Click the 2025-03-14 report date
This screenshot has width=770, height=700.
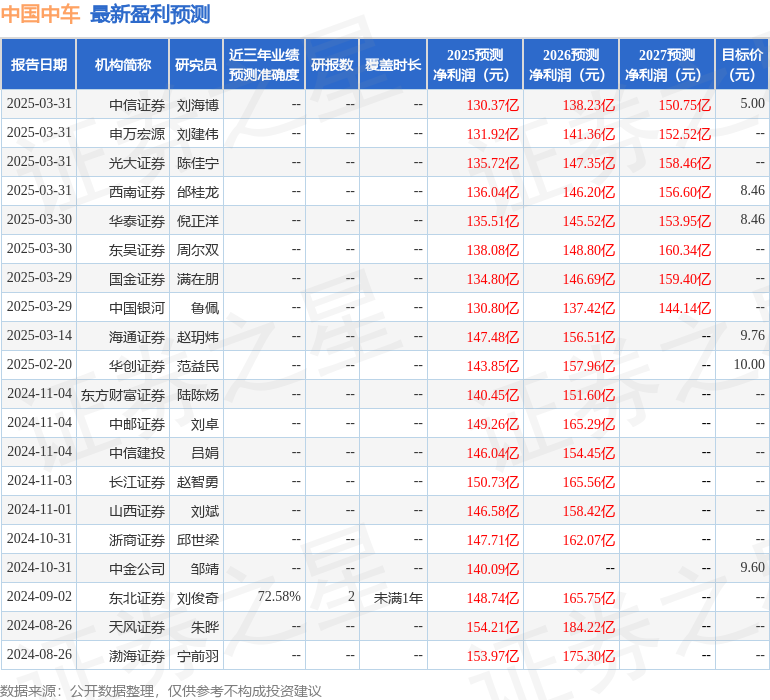[39, 335]
